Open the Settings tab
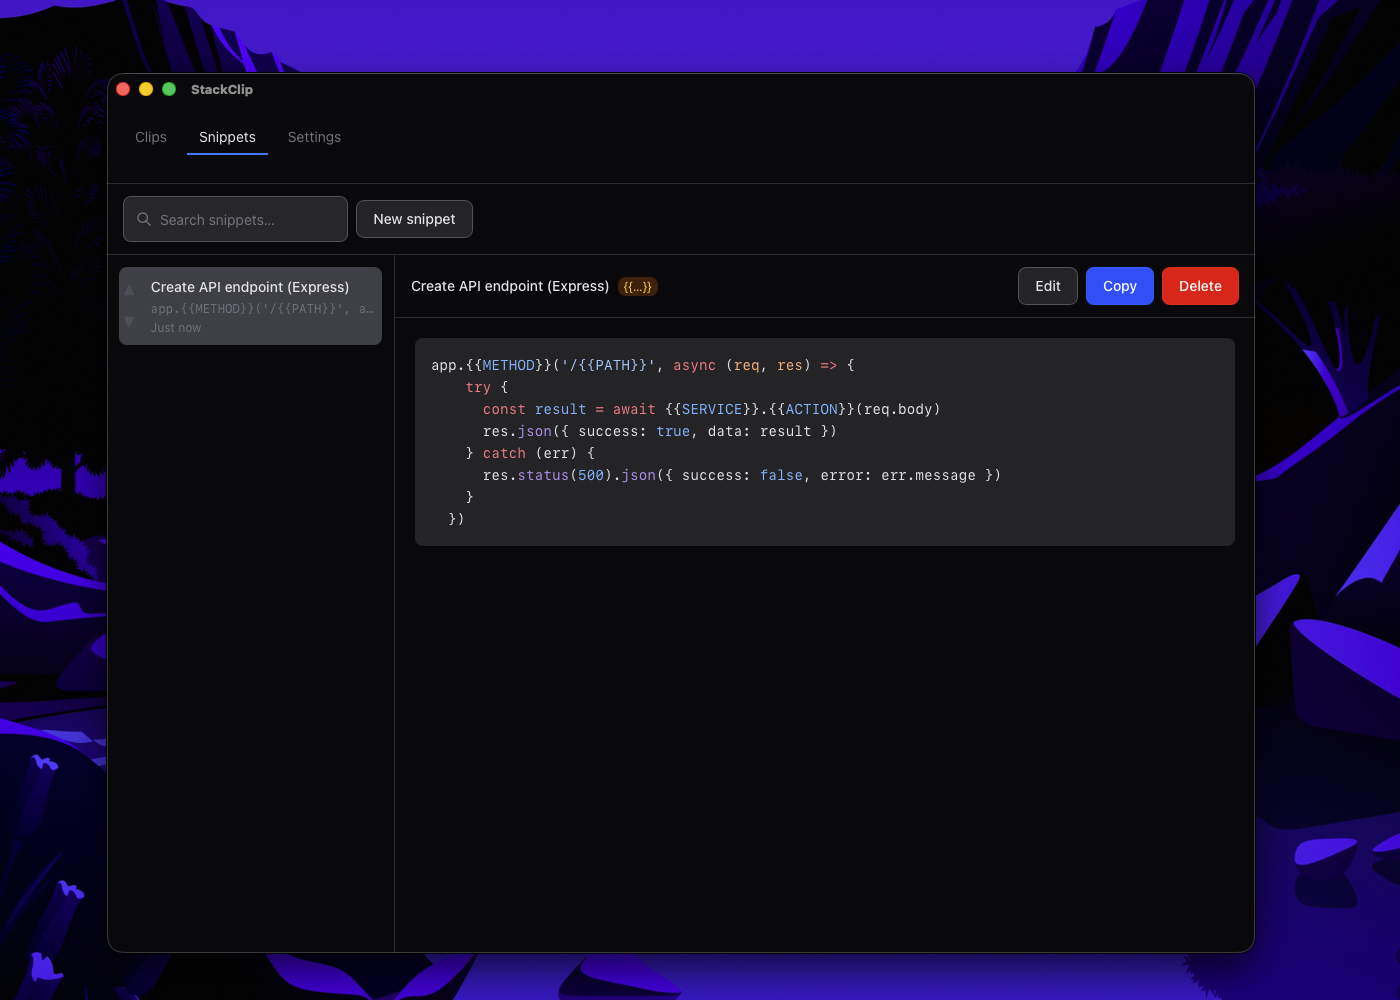Viewport: 1400px width, 1000px height. tap(314, 137)
